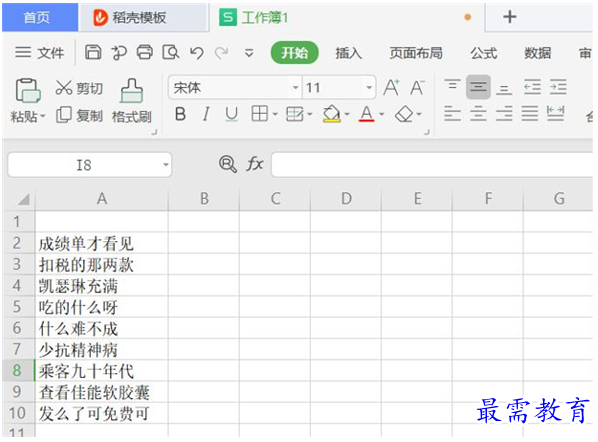The height and width of the screenshot is (442, 598).
Task: Open the 文件 menu
Action: (39, 53)
